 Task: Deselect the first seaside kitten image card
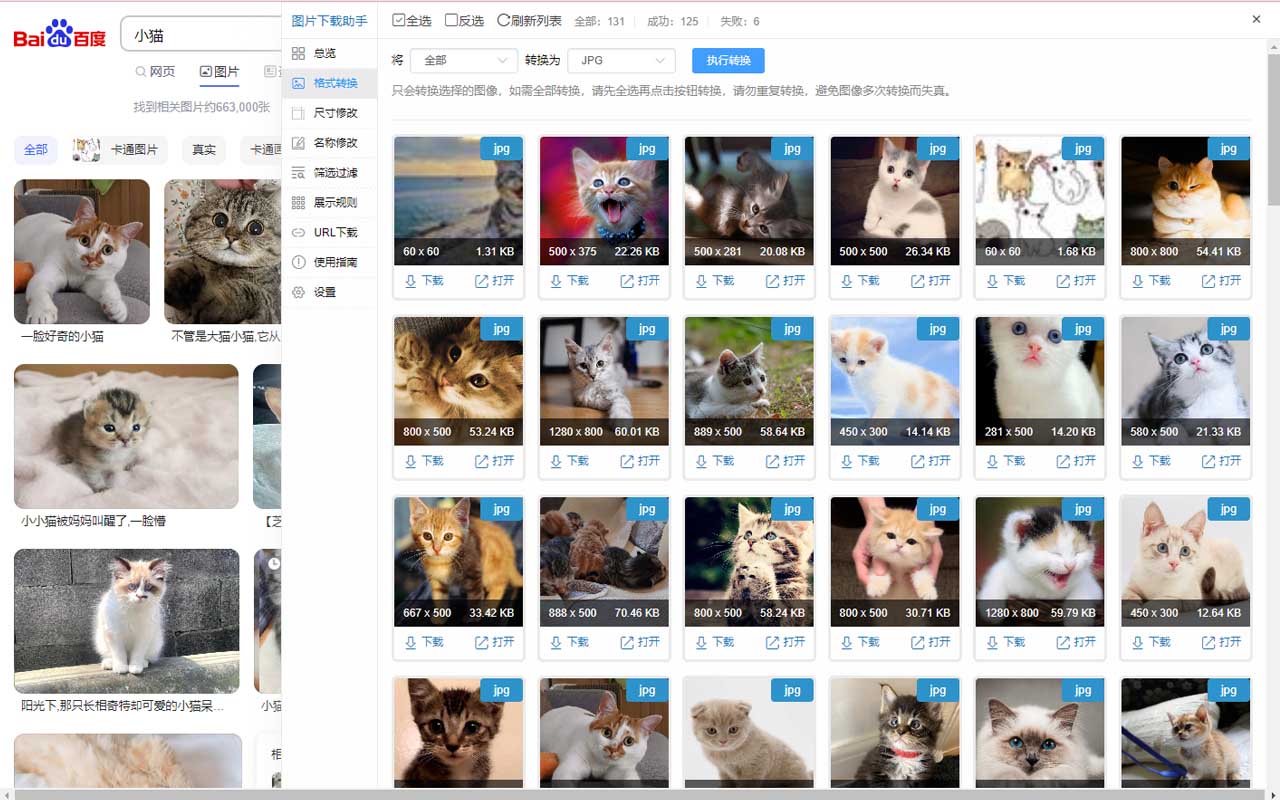pos(458,200)
